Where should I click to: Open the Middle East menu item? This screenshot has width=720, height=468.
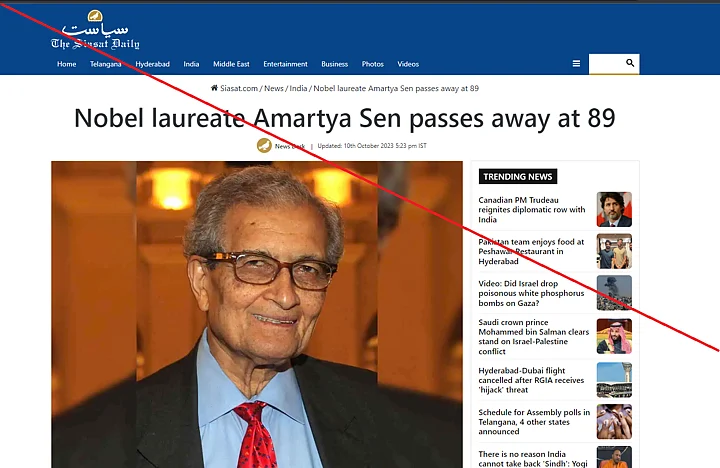(231, 64)
